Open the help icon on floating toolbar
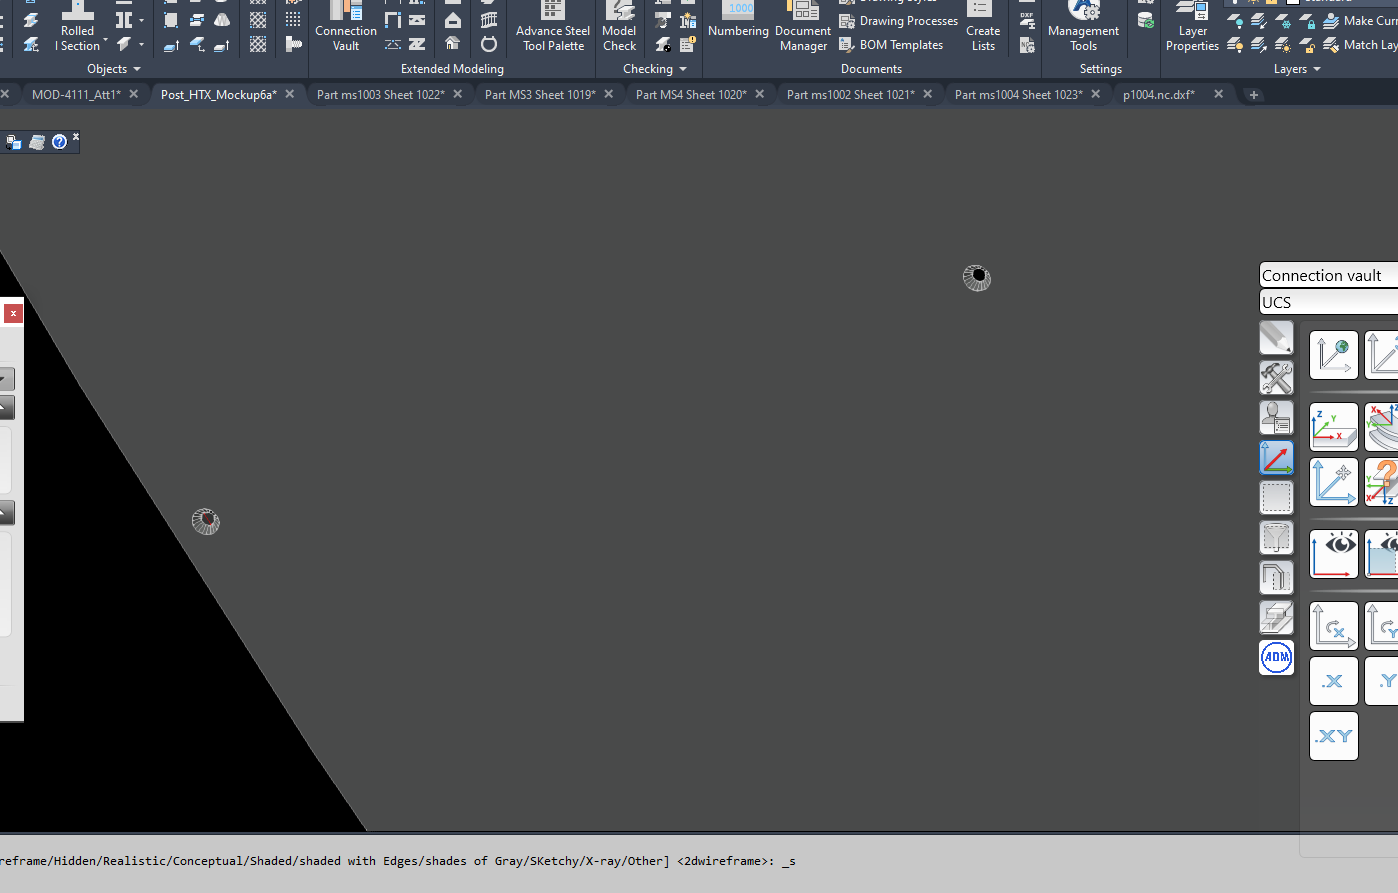 click(x=59, y=142)
